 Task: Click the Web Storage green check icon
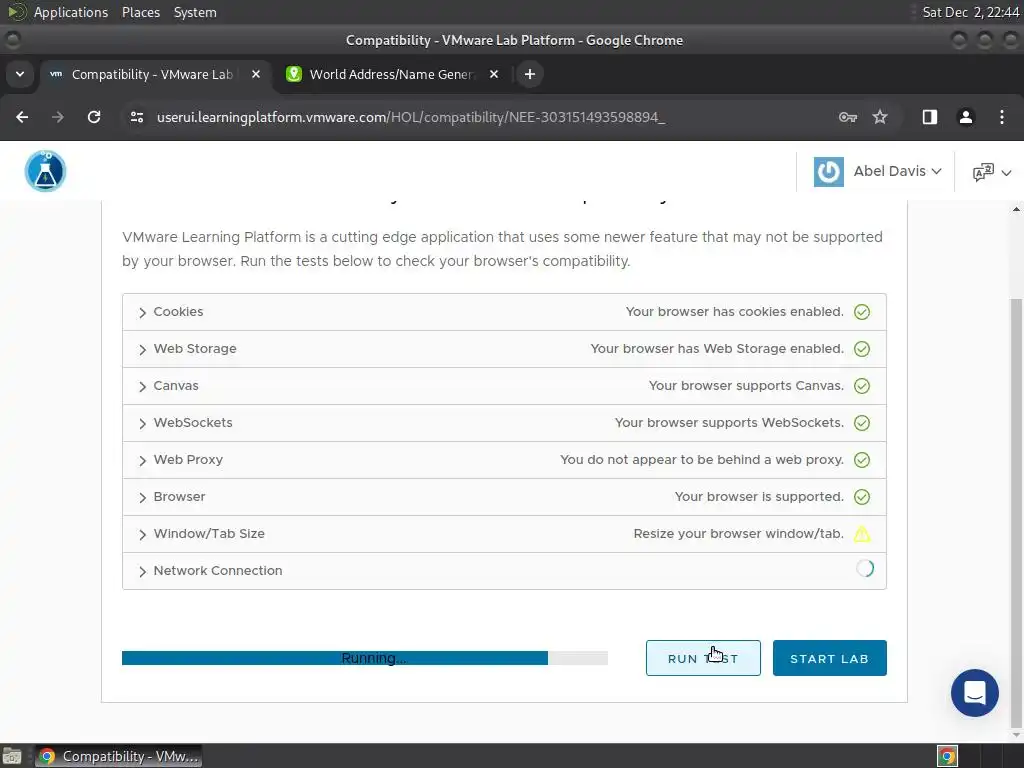pyautogui.click(x=862, y=349)
